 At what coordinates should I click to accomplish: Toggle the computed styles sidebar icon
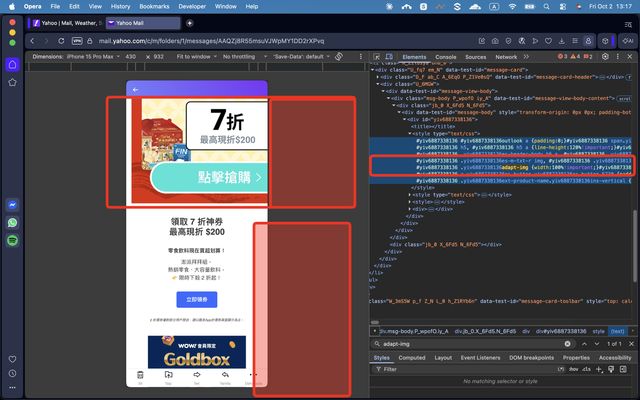pyautogui.click(x=623, y=369)
